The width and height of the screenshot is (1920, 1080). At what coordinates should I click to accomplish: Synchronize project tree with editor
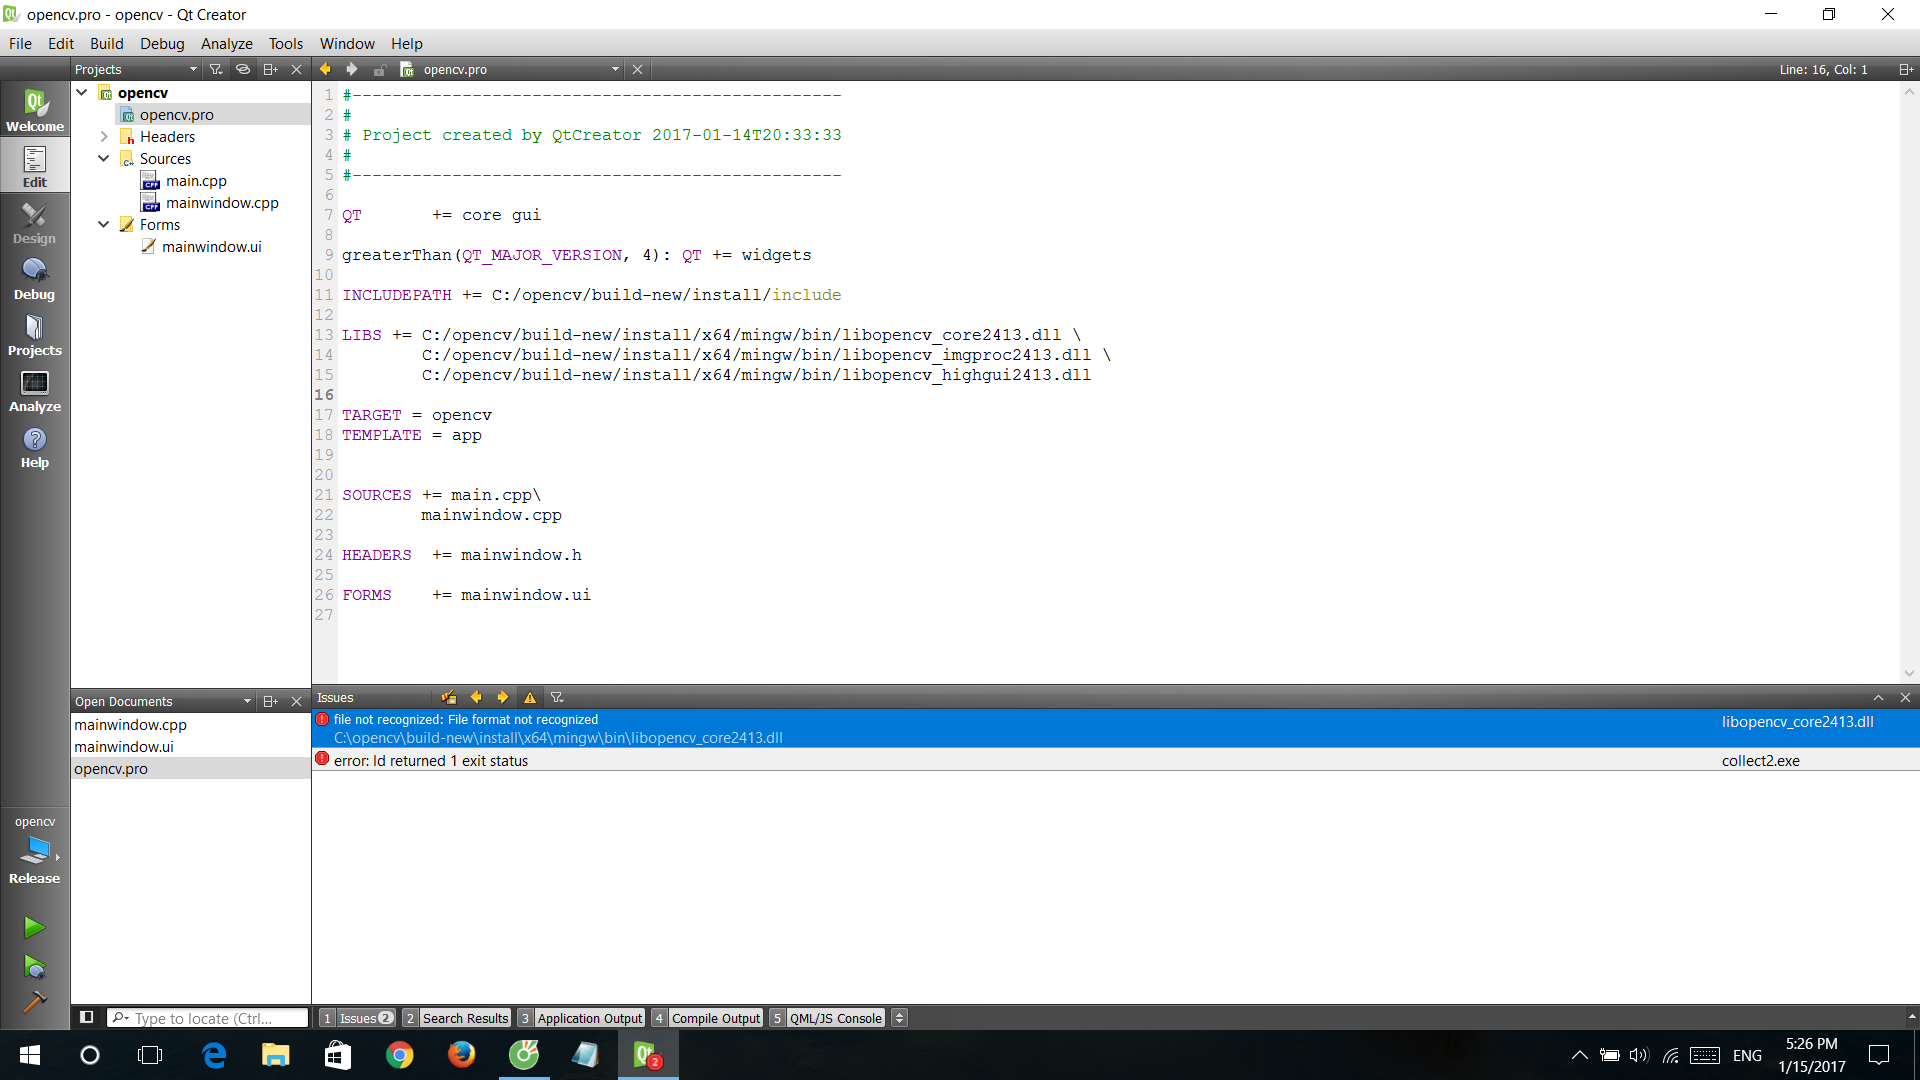tap(243, 69)
